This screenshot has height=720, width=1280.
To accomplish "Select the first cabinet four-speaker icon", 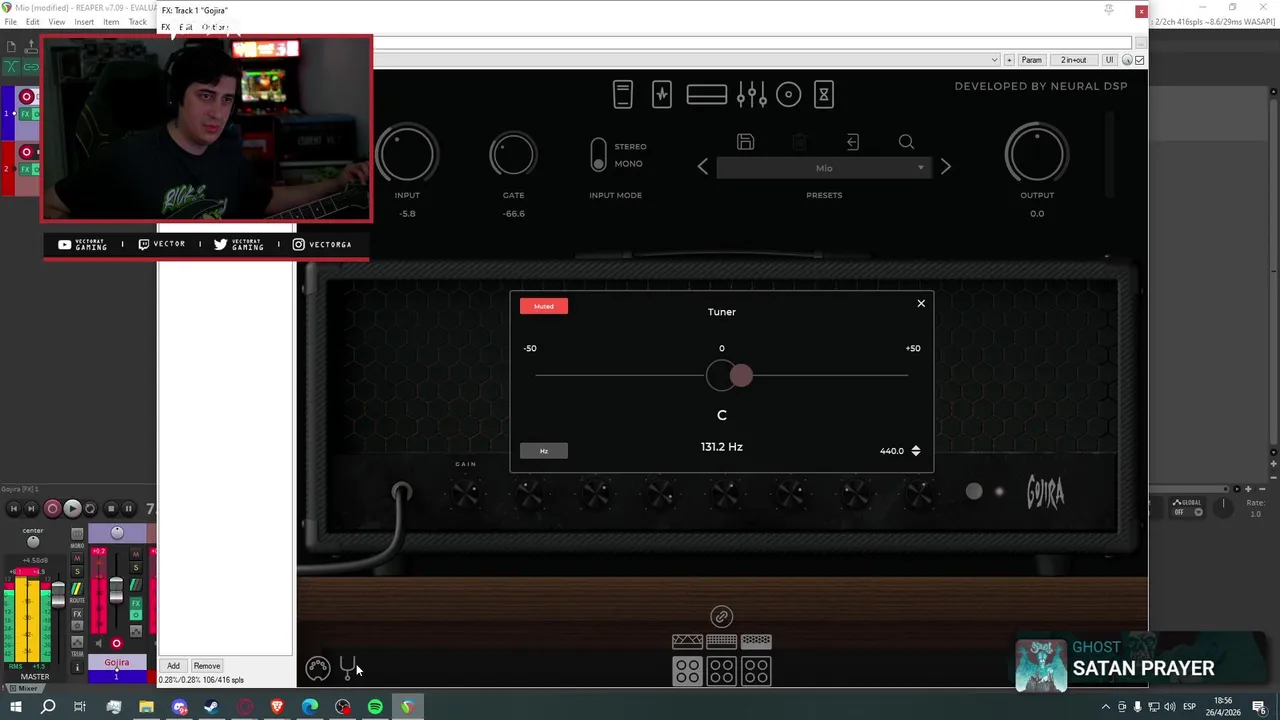I will tap(687, 671).
